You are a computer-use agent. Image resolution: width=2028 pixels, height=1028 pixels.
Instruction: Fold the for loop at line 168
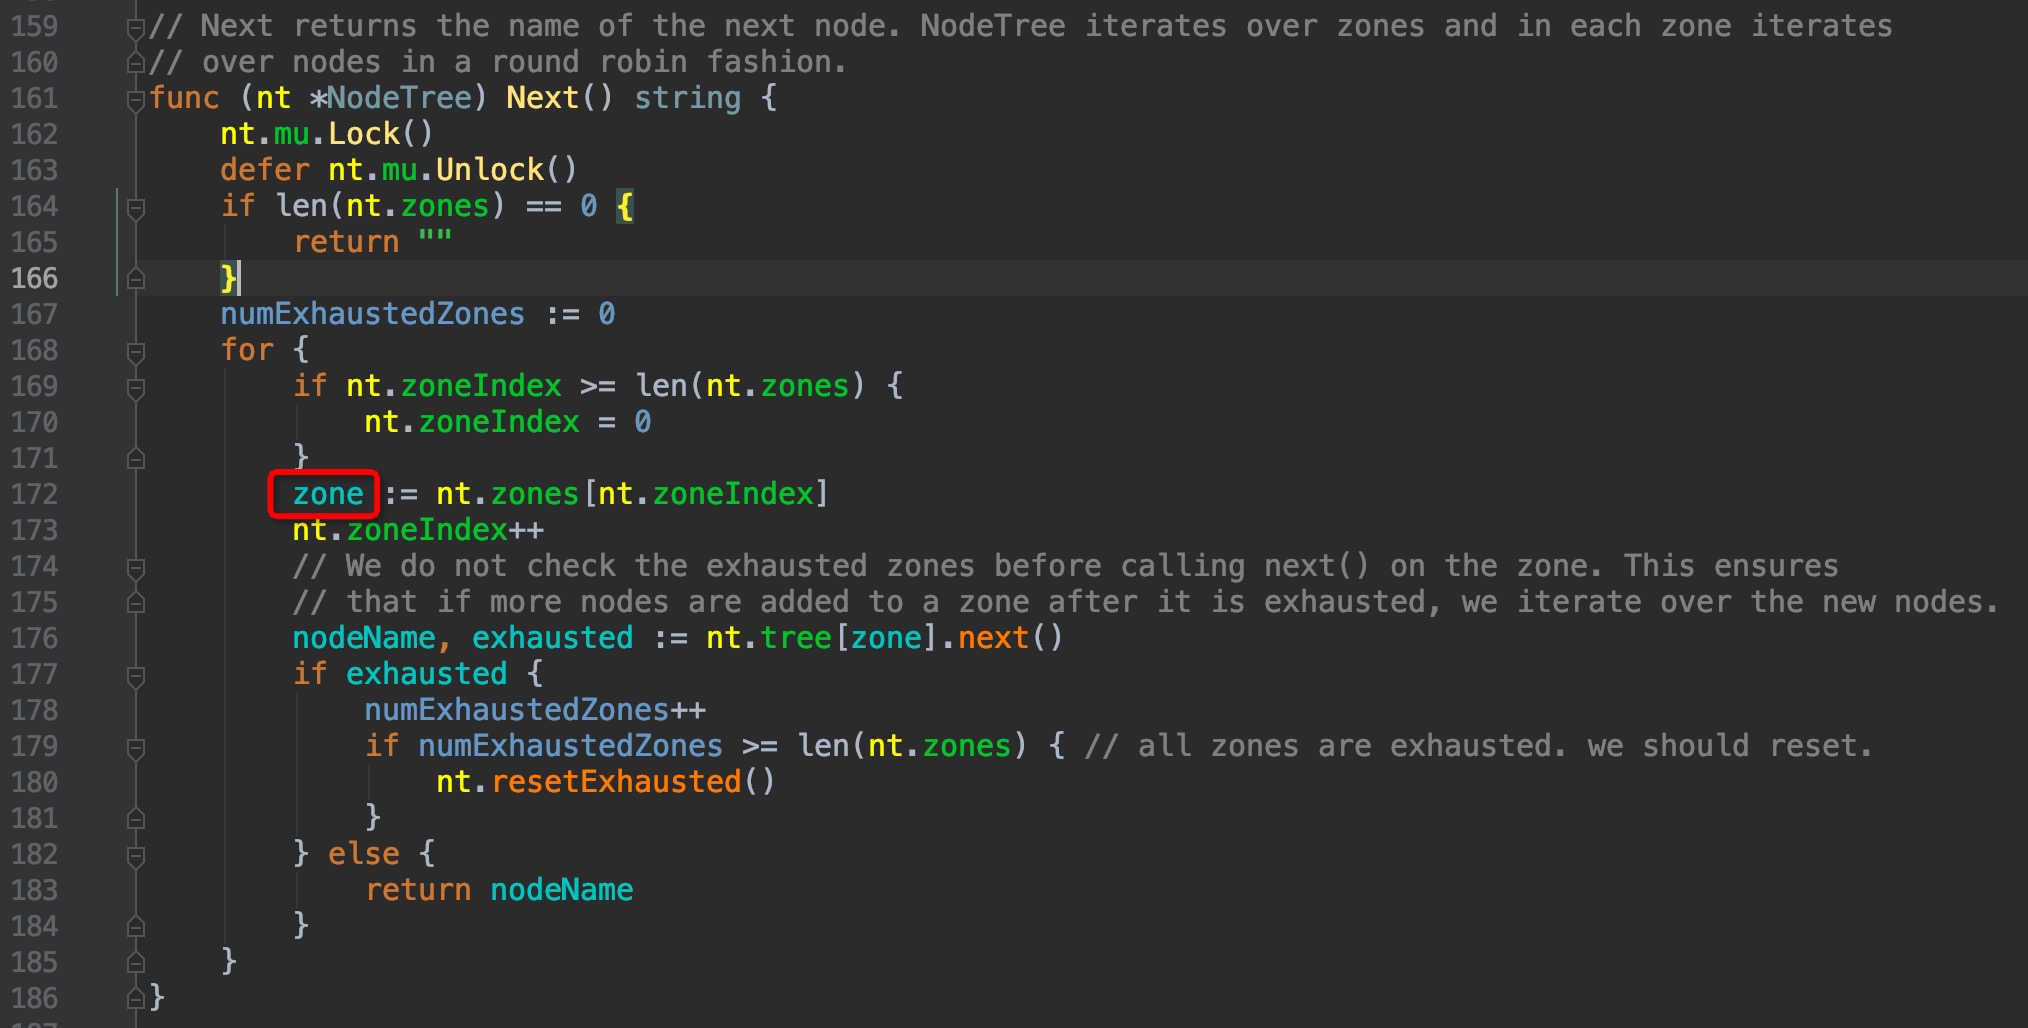pos(136,351)
